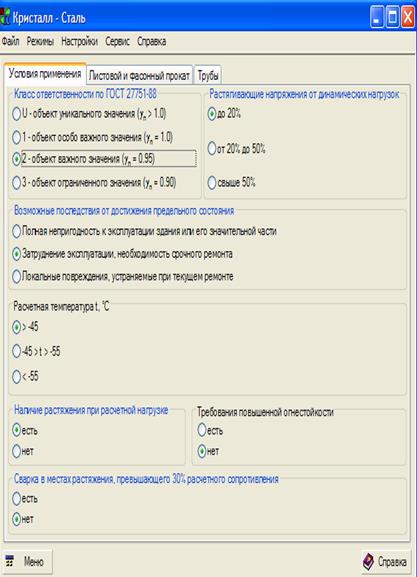This screenshot has width=417, height=577.
Task: Choose от 20% до 50% dynamic load
Action: tap(212, 148)
